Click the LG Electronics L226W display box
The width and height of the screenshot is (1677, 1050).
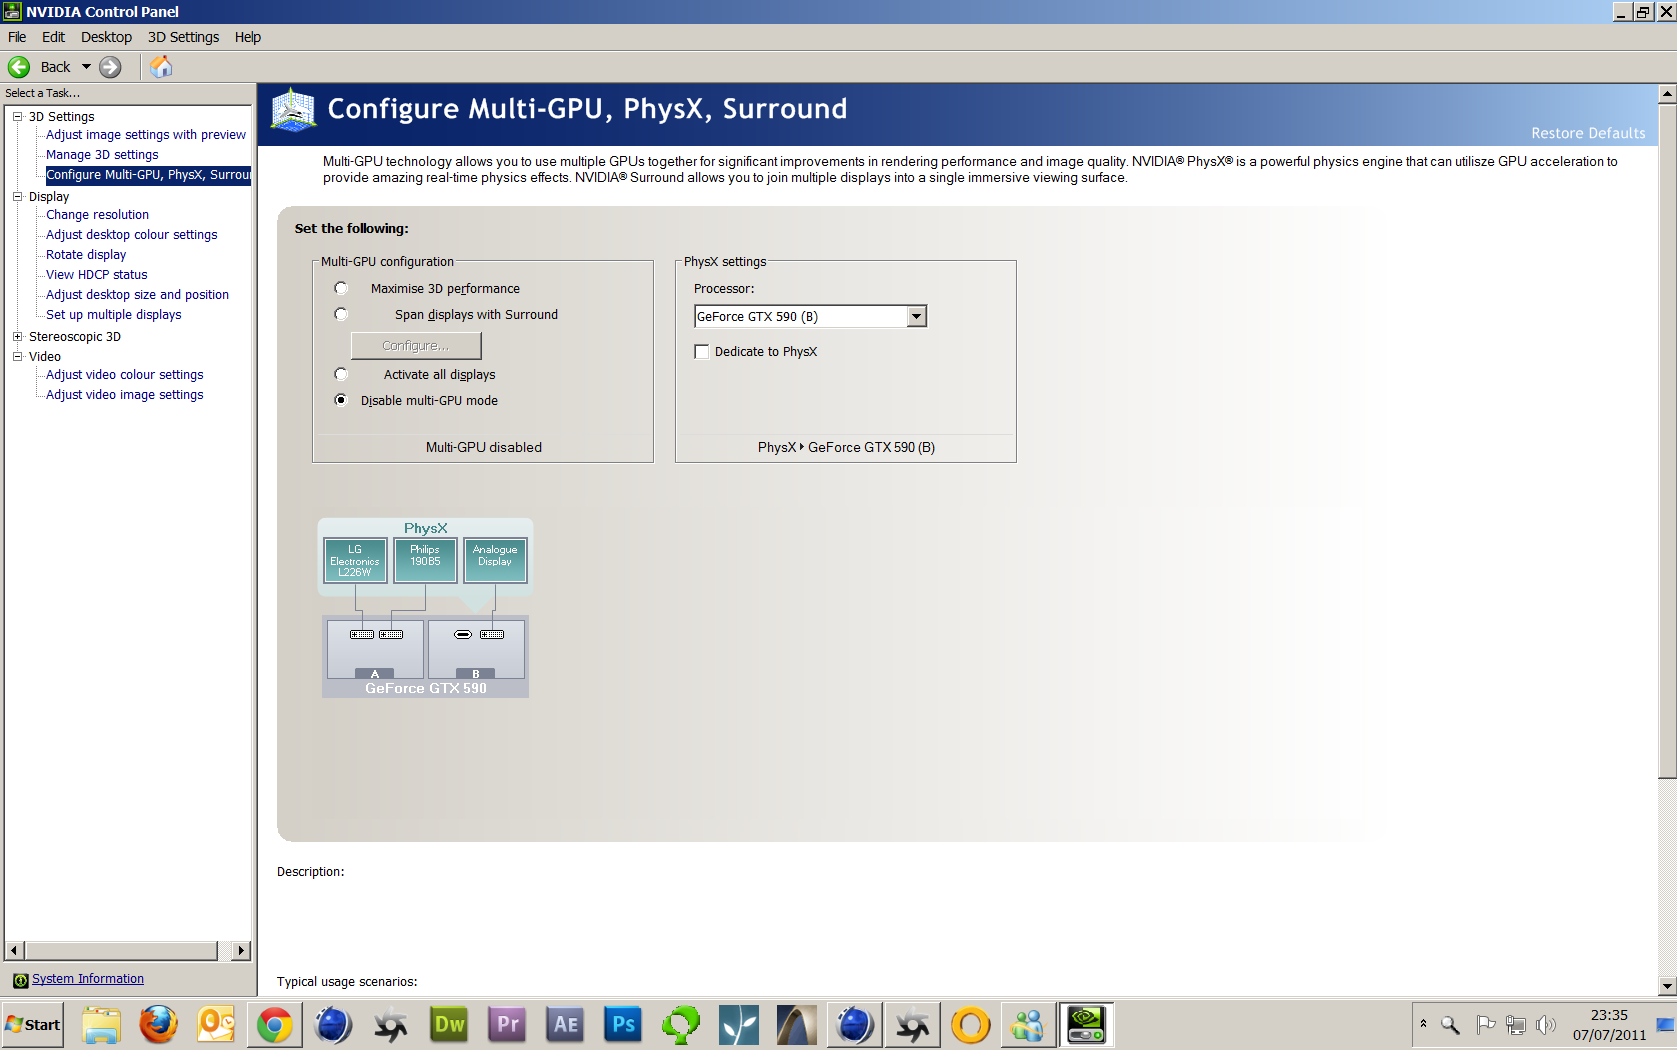pyautogui.click(x=355, y=561)
